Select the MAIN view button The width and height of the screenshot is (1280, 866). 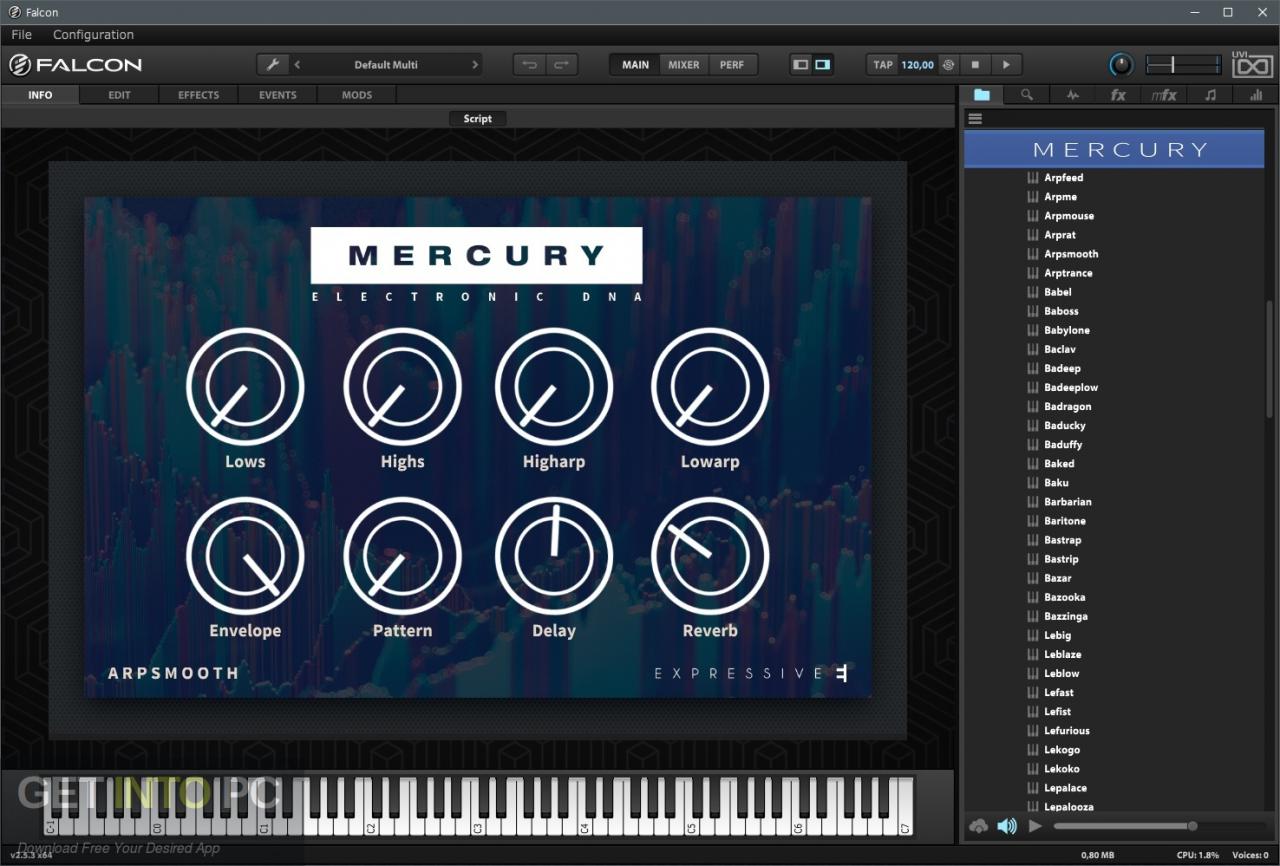coord(635,65)
